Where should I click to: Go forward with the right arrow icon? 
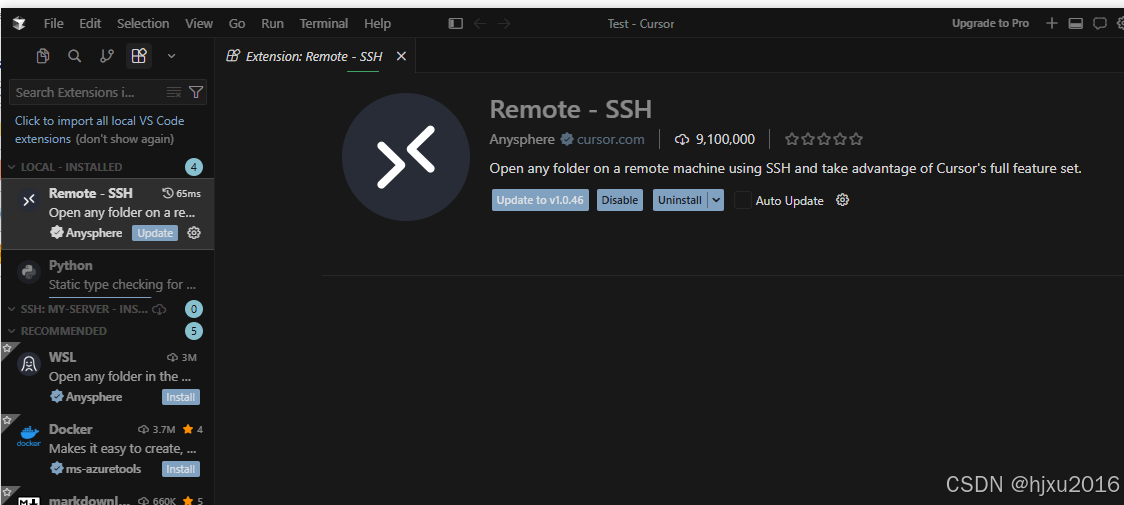[504, 24]
